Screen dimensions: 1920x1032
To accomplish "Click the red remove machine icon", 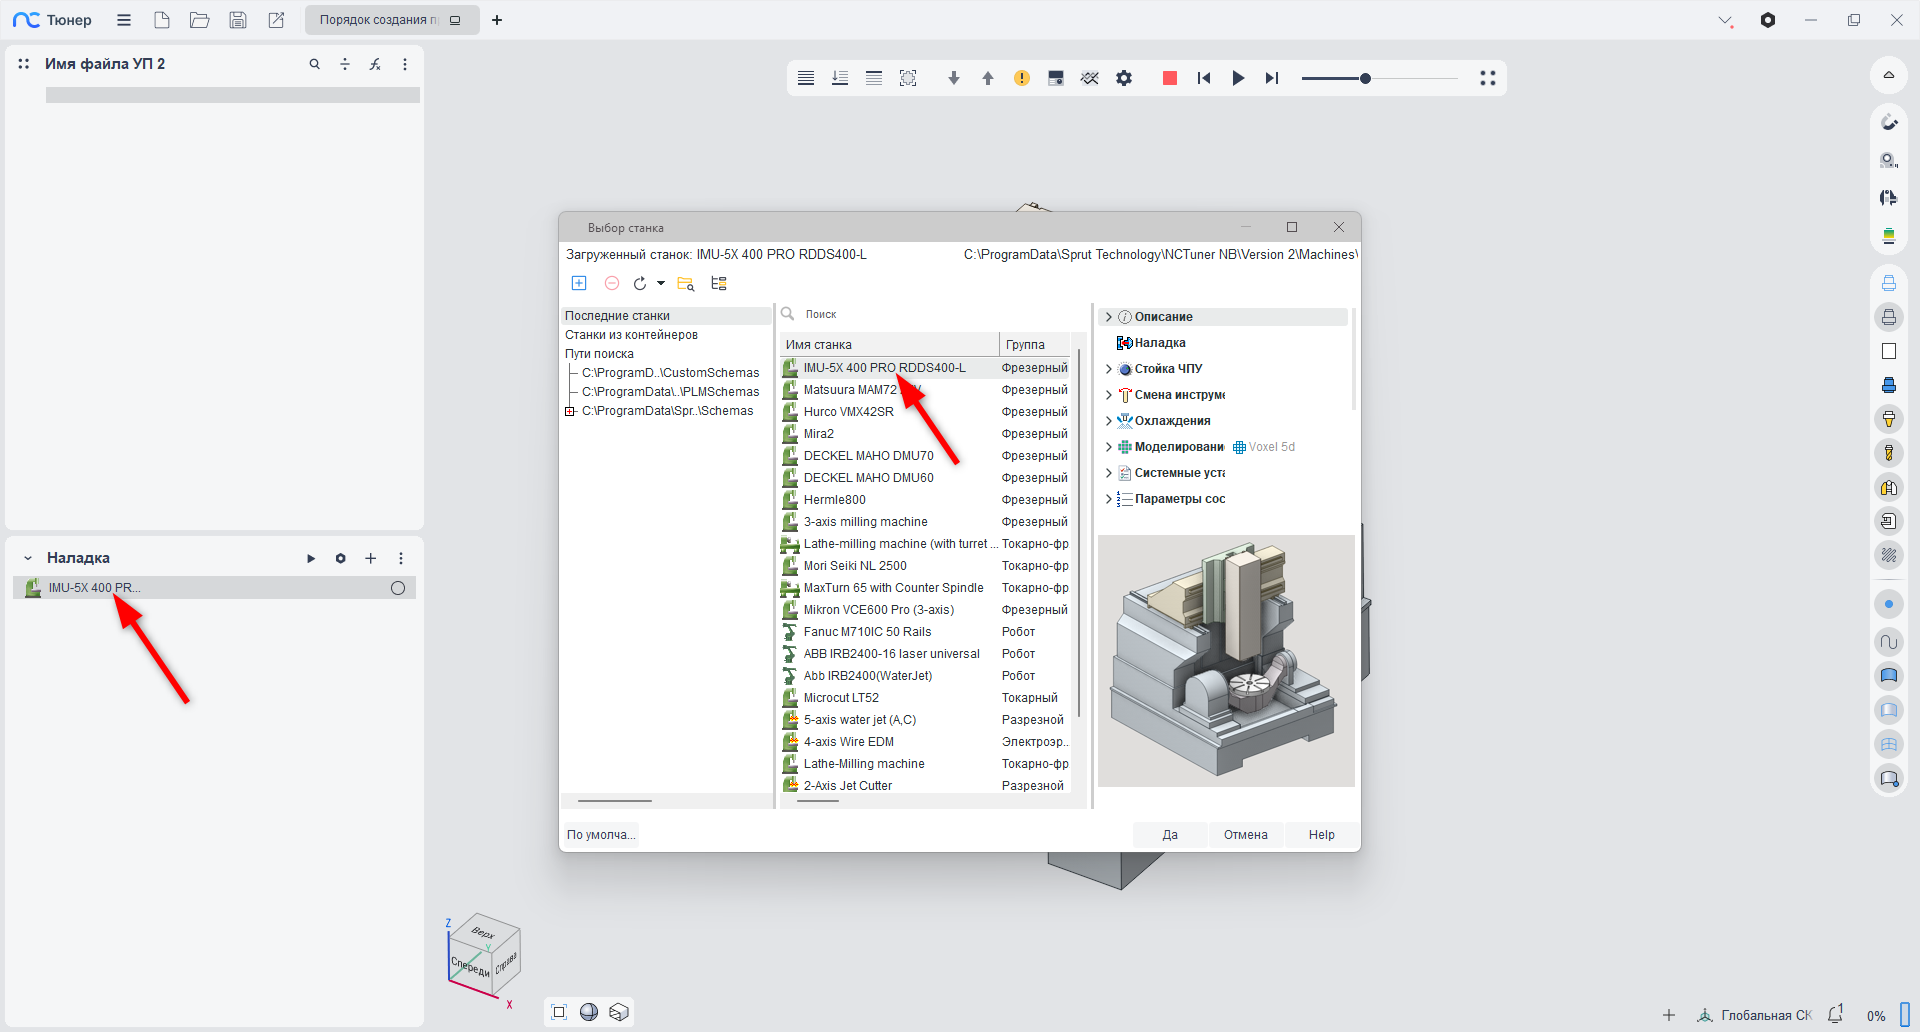I will 612,283.
